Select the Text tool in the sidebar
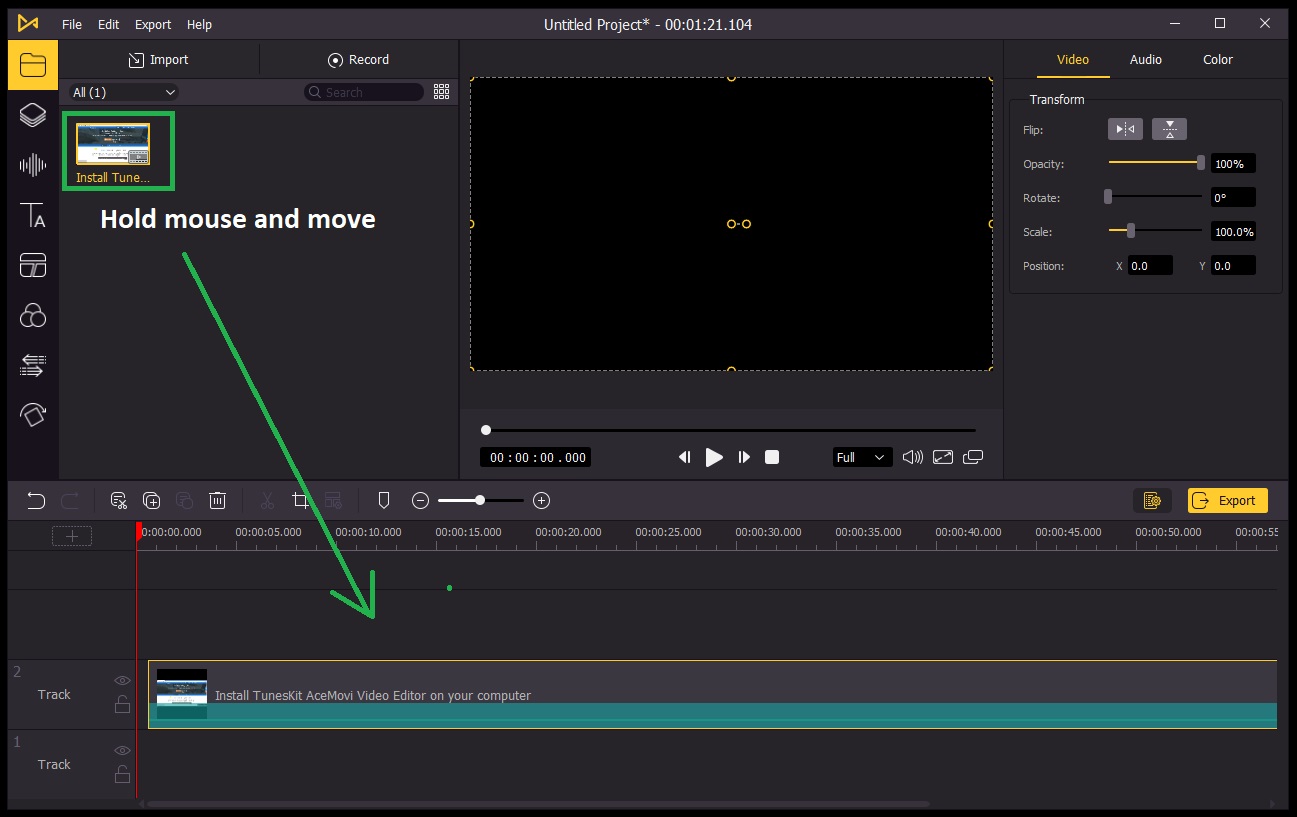 point(33,216)
